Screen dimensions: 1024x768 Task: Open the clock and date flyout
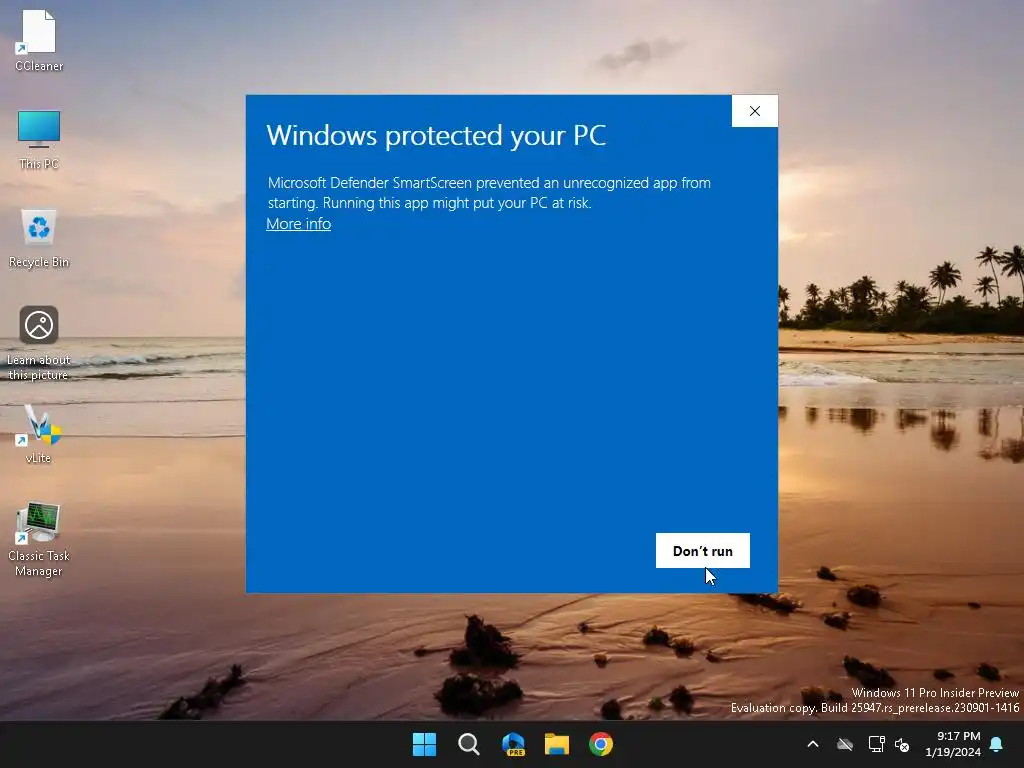[x=953, y=744]
